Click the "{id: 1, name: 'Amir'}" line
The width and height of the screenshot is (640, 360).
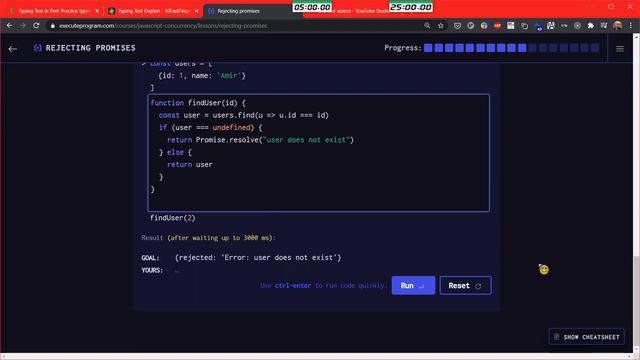click(202, 76)
